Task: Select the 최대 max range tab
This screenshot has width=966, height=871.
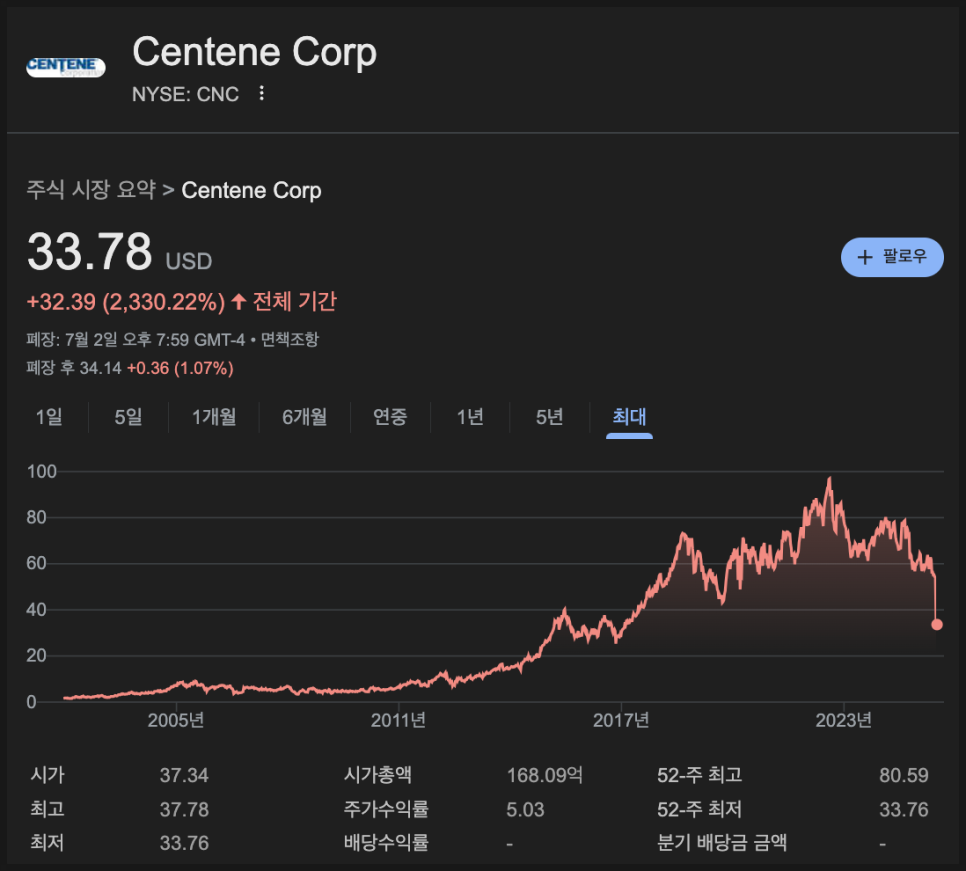Action: 629,417
